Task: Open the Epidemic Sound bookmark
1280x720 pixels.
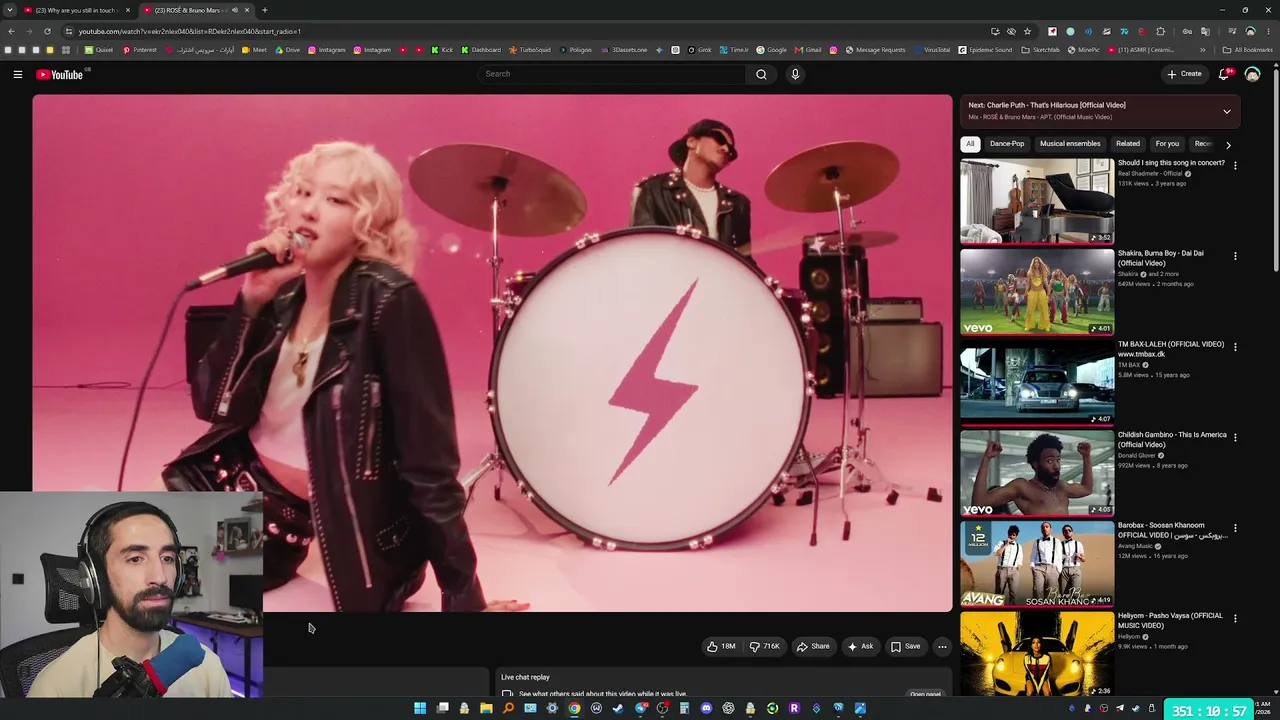Action: (x=985, y=49)
